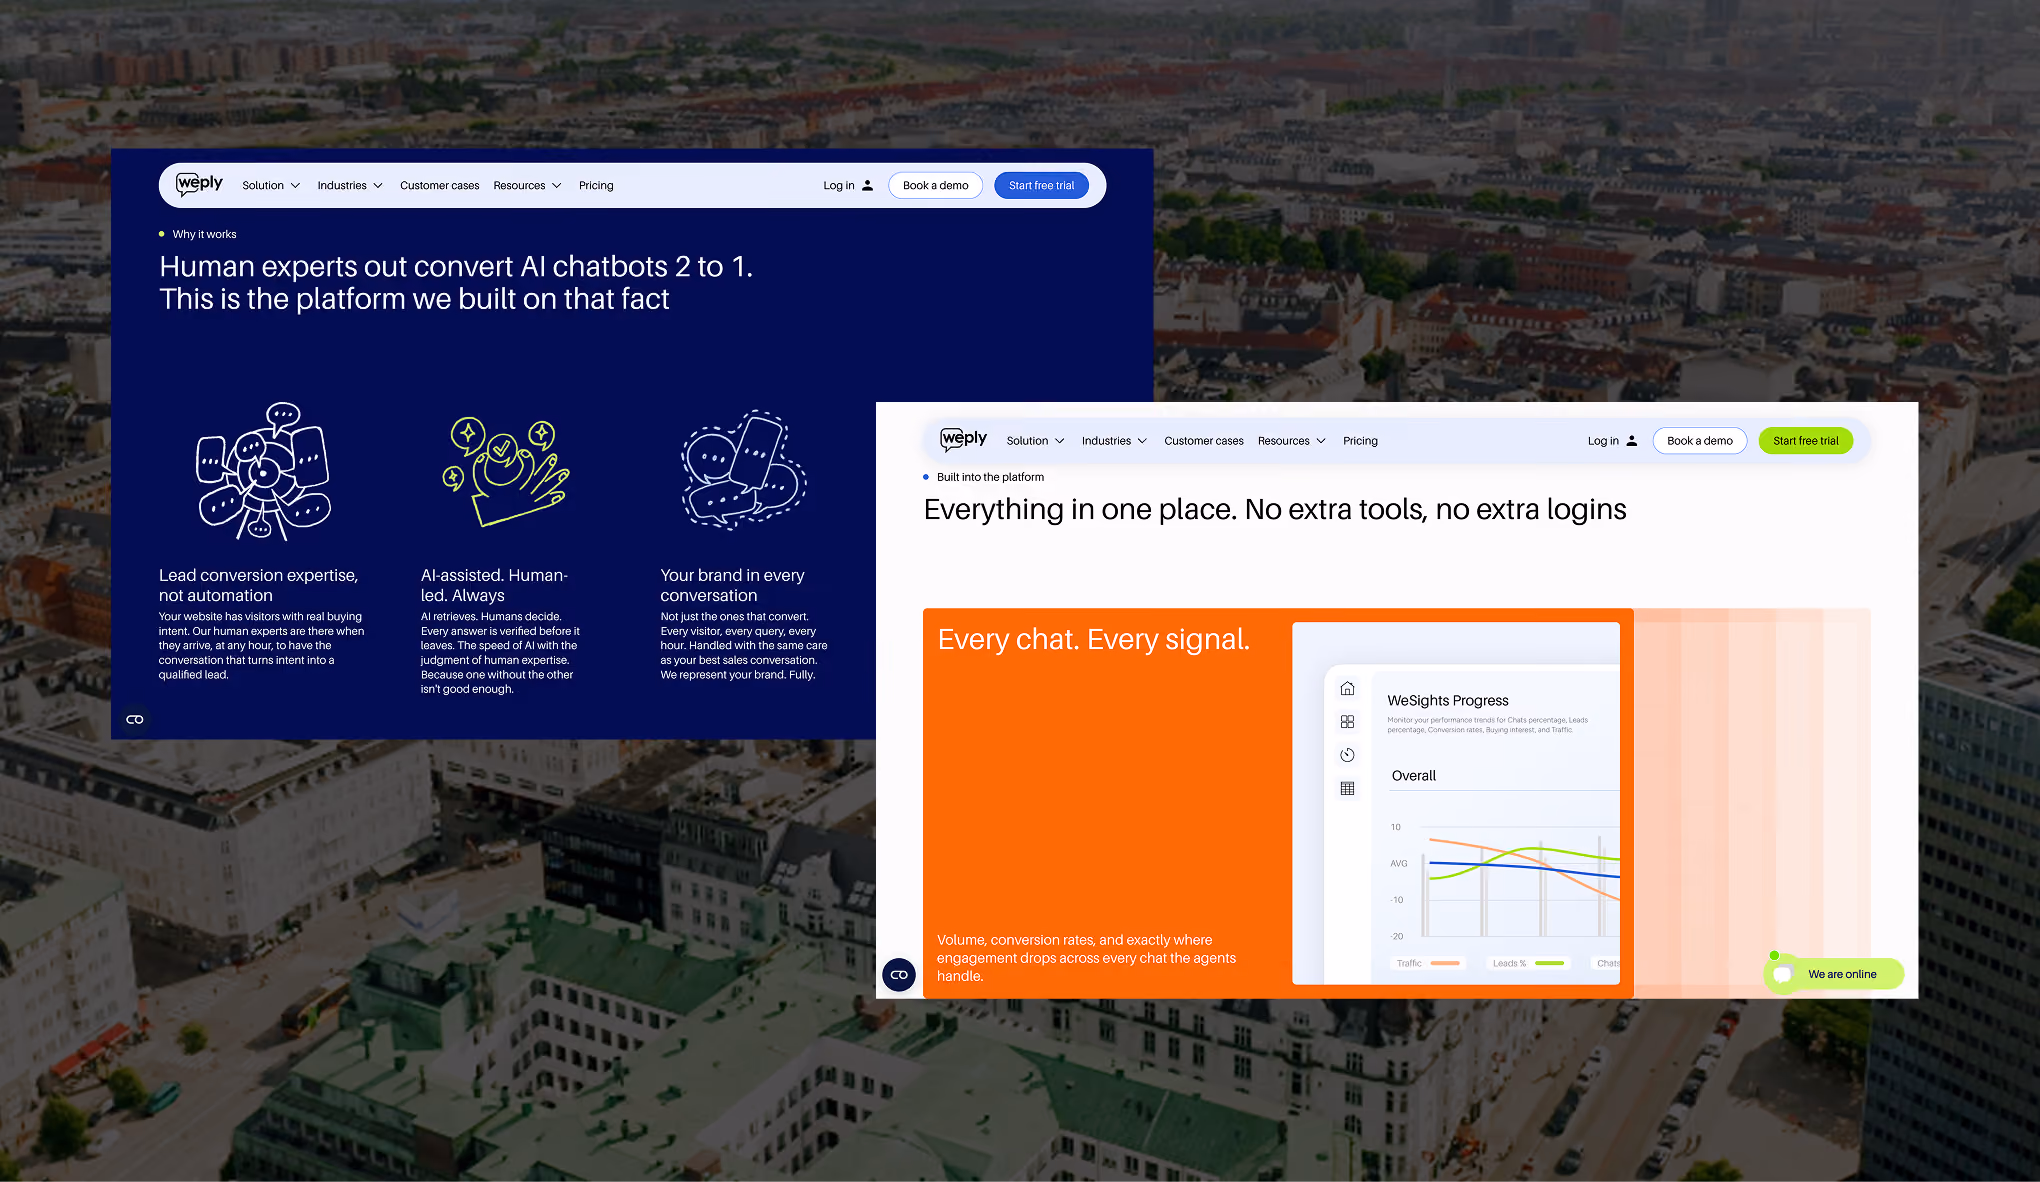Click the Why it works label
The image size is (2040, 1182).
204,234
